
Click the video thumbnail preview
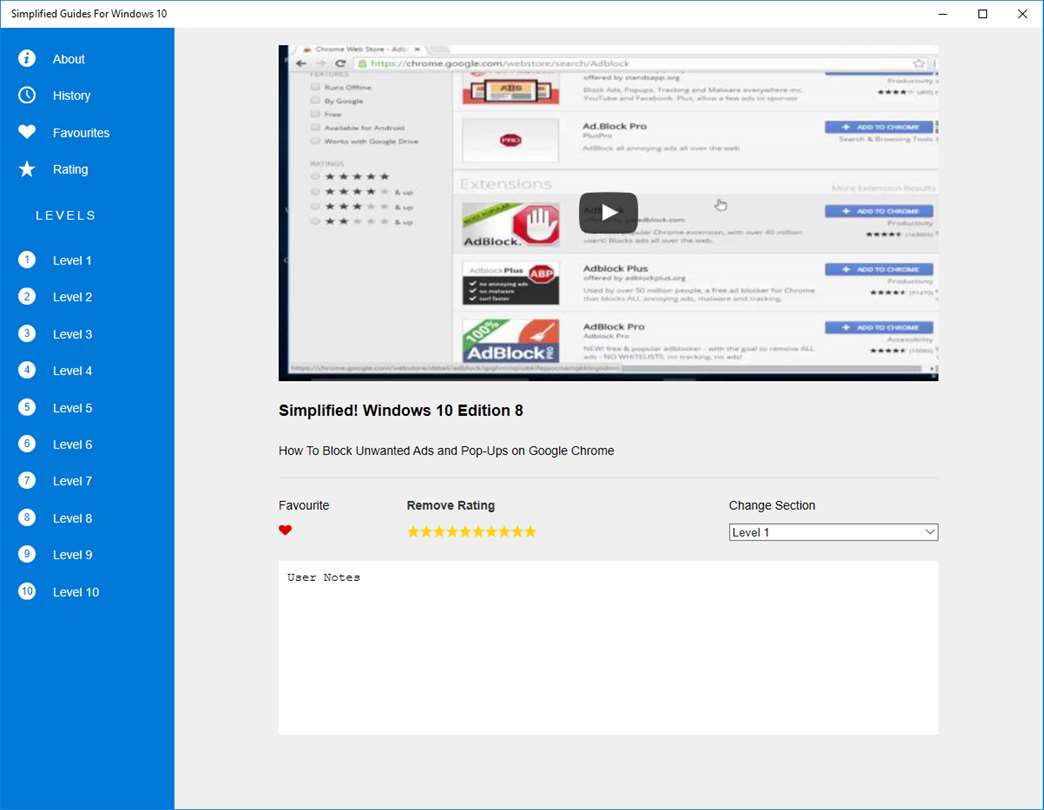click(x=608, y=213)
